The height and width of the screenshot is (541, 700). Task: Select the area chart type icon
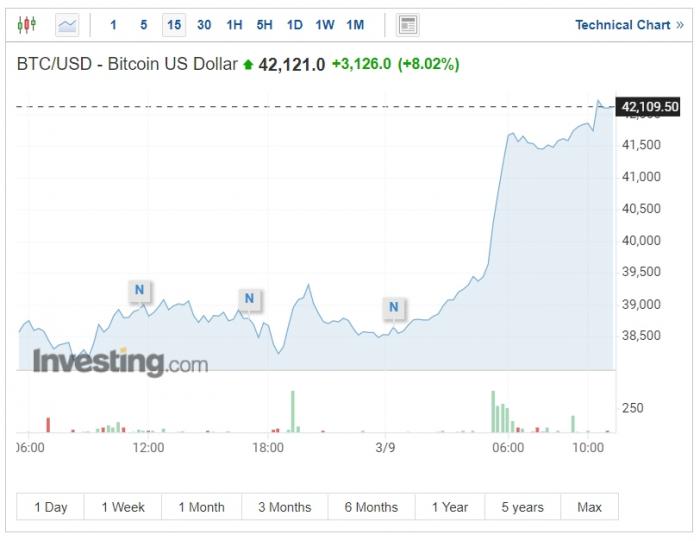point(67,25)
